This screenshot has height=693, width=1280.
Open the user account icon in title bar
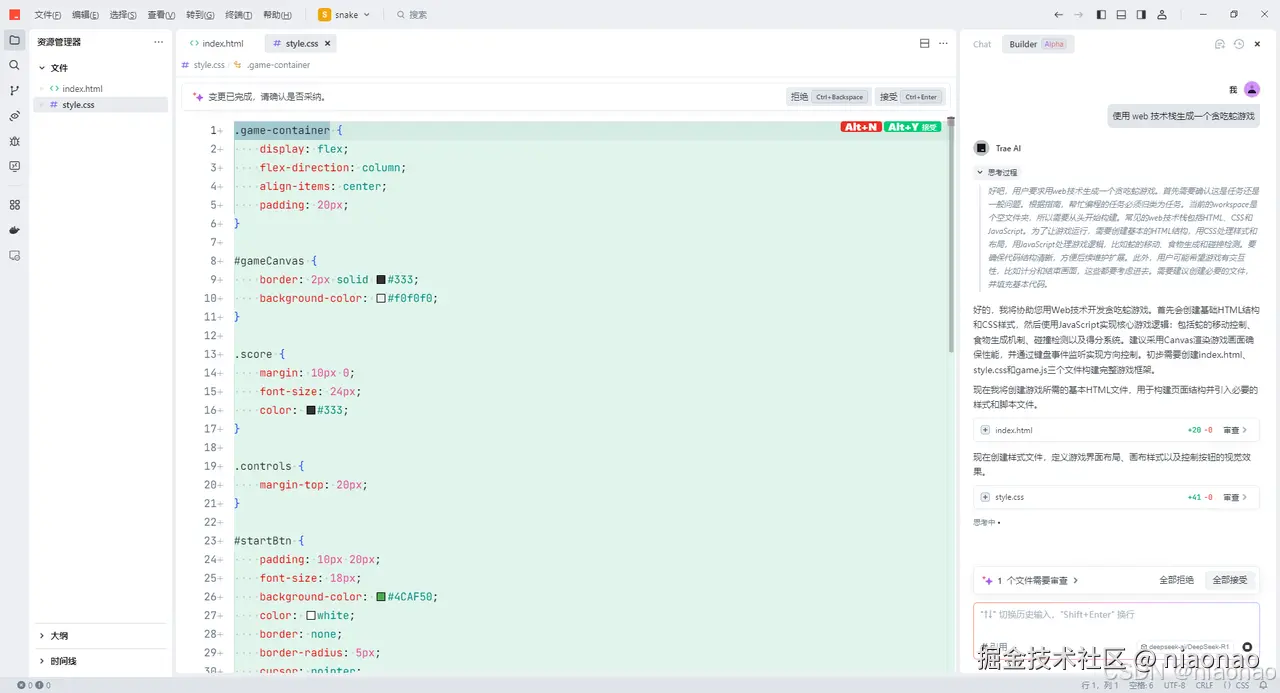pos(1162,15)
